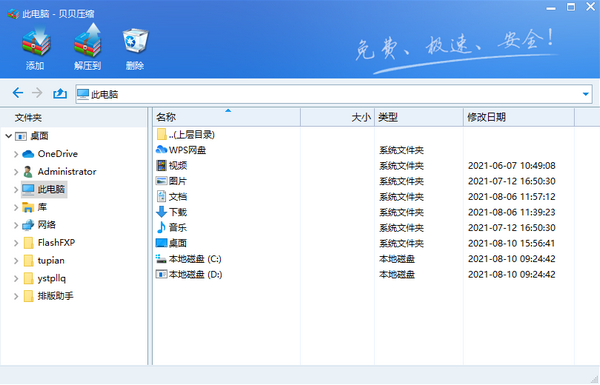Collapse the 桌面 tree node
This screenshot has width=600, height=385.
click(8, 136)
